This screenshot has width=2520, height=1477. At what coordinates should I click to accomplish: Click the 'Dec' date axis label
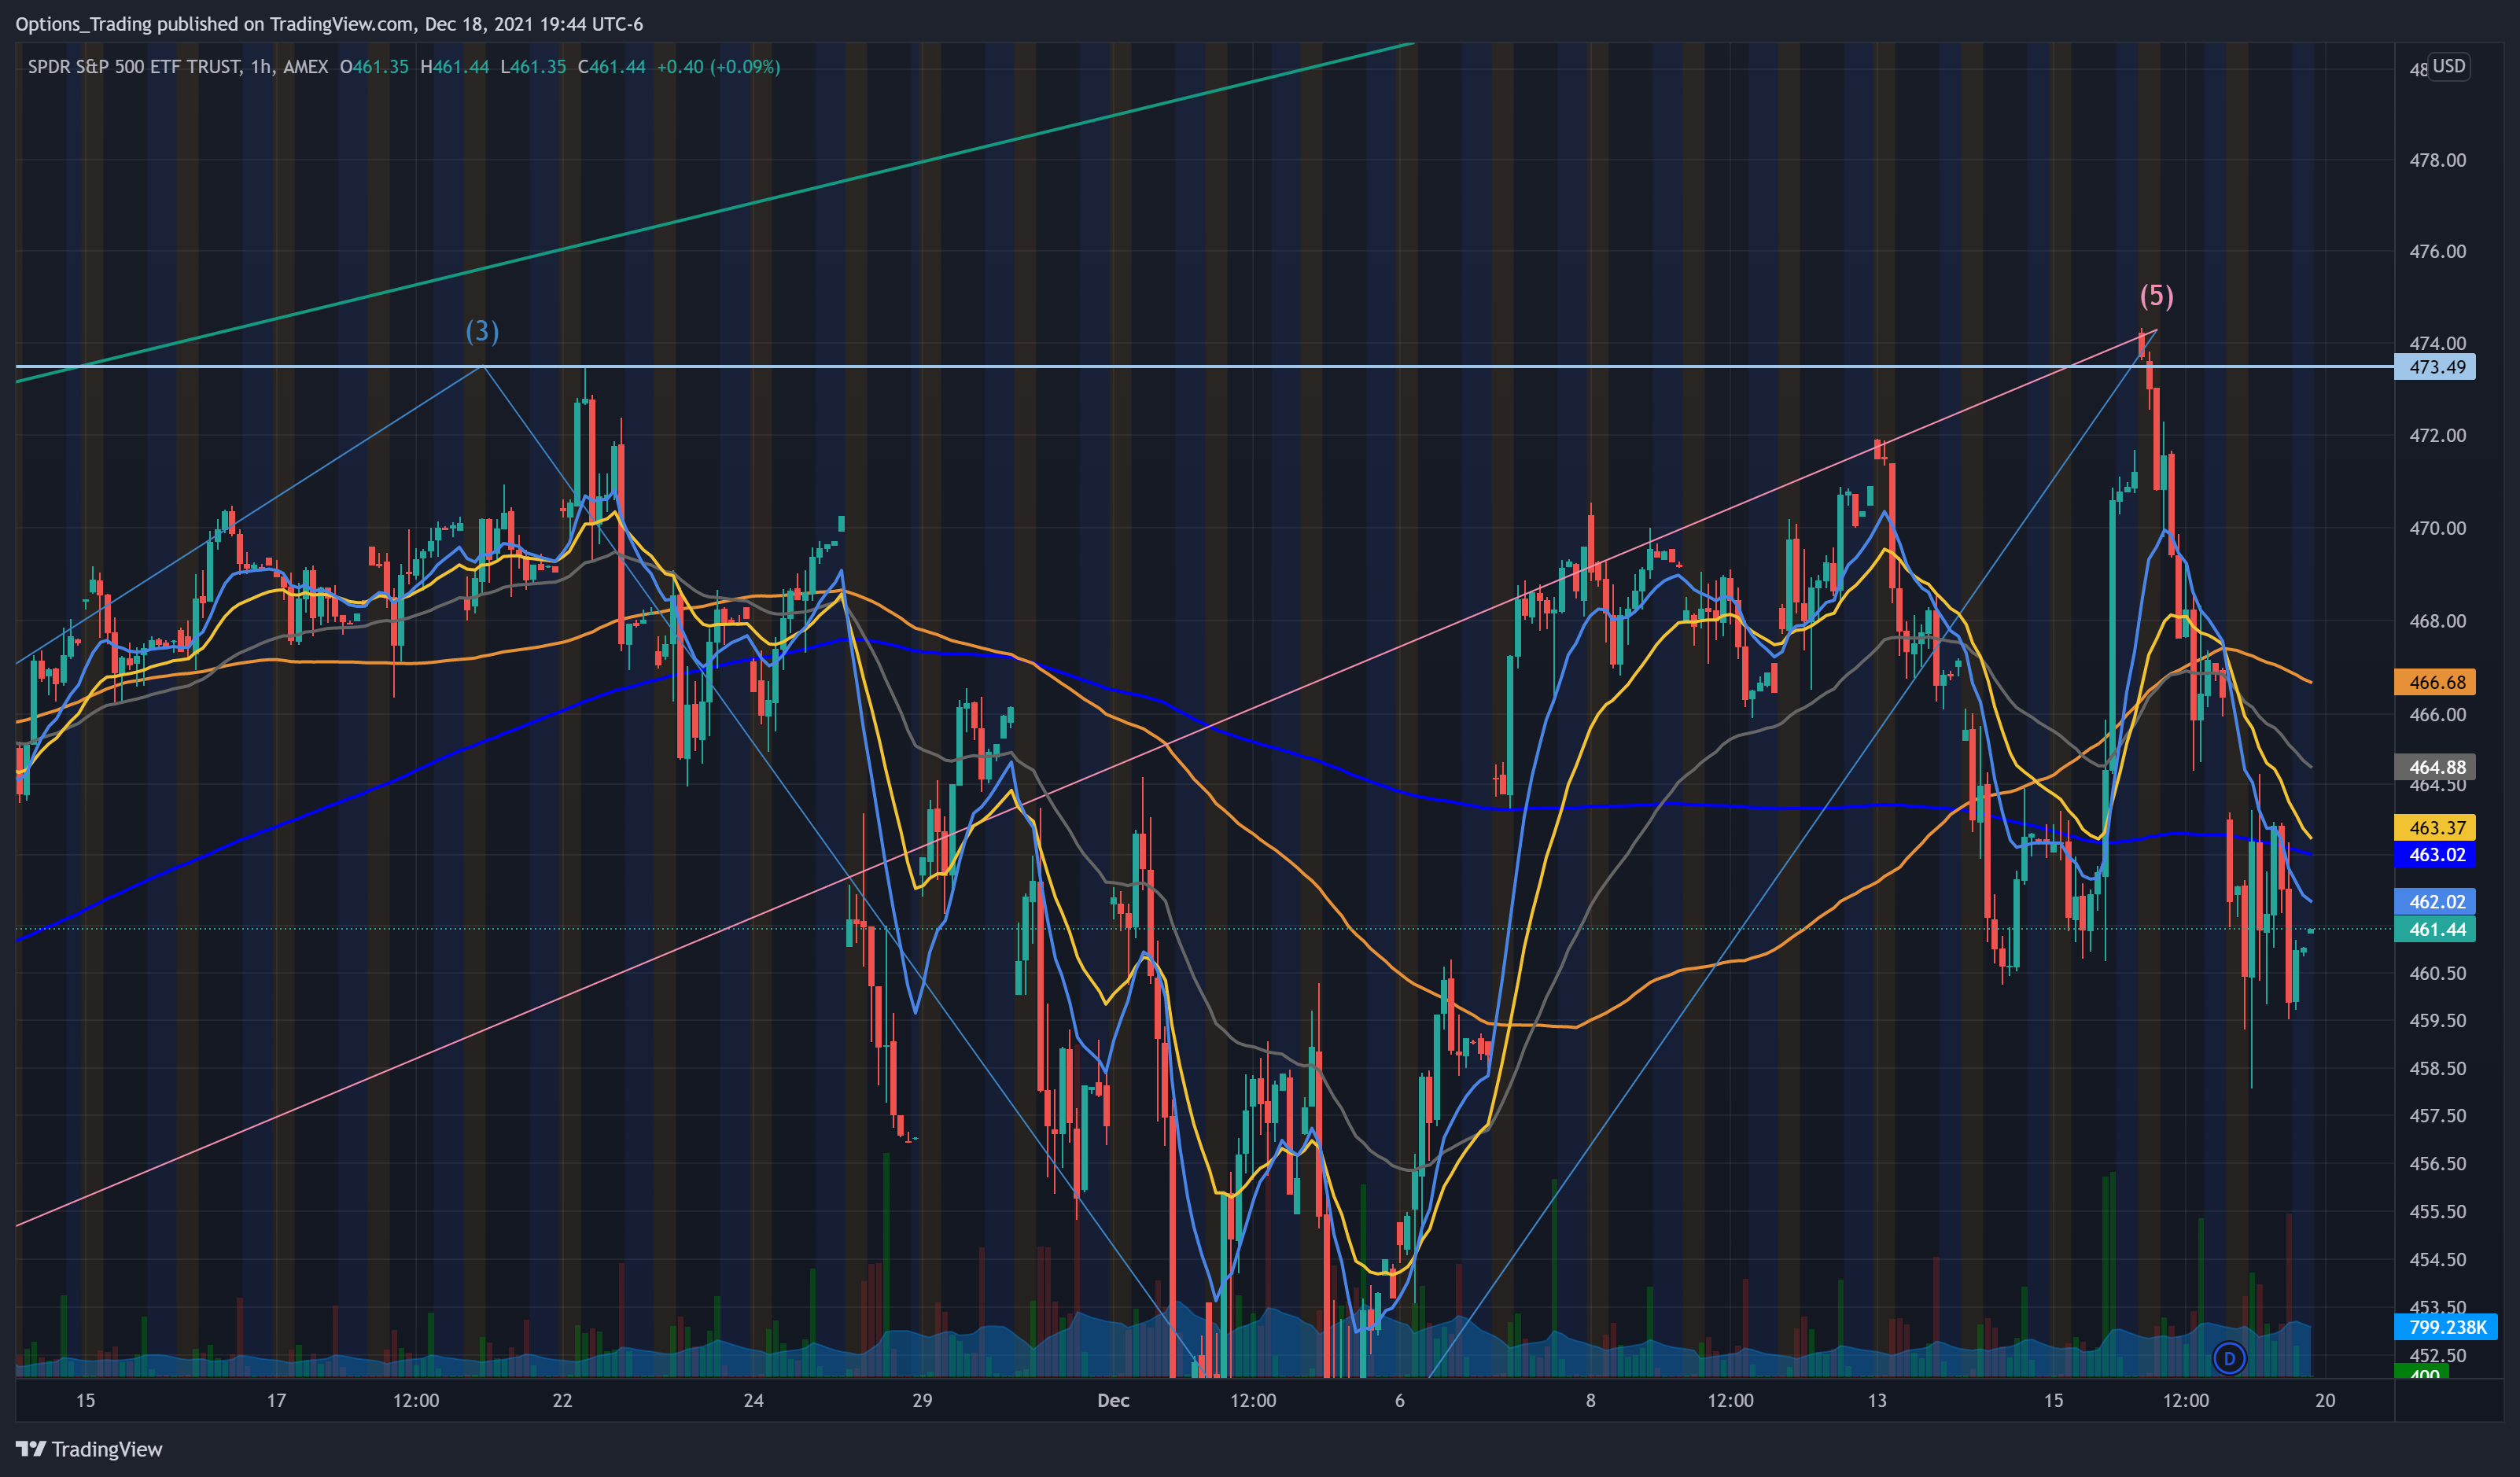point(1113,1400)
